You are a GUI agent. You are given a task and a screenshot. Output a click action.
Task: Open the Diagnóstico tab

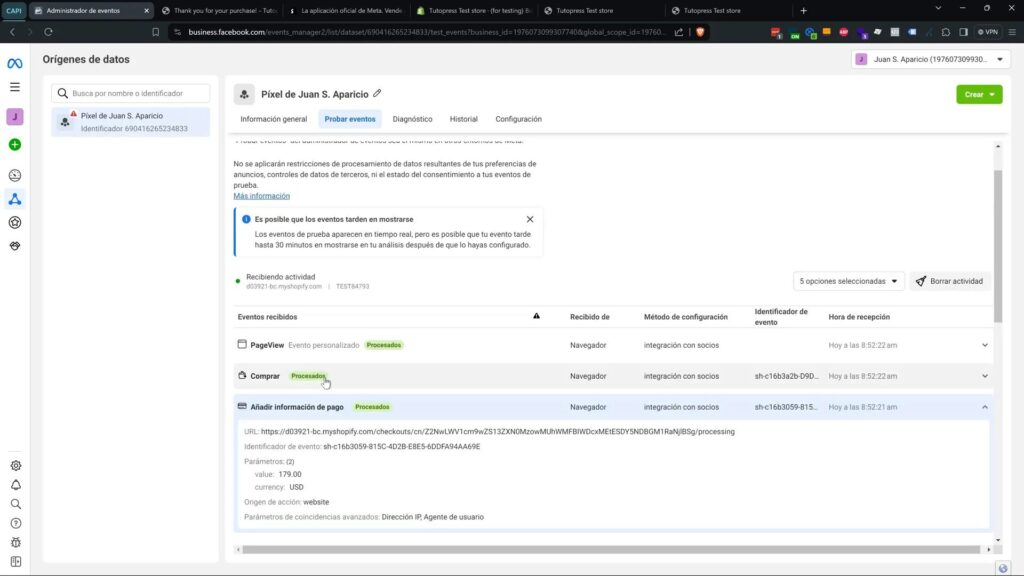pyautogui.click(x=412, y=119)
